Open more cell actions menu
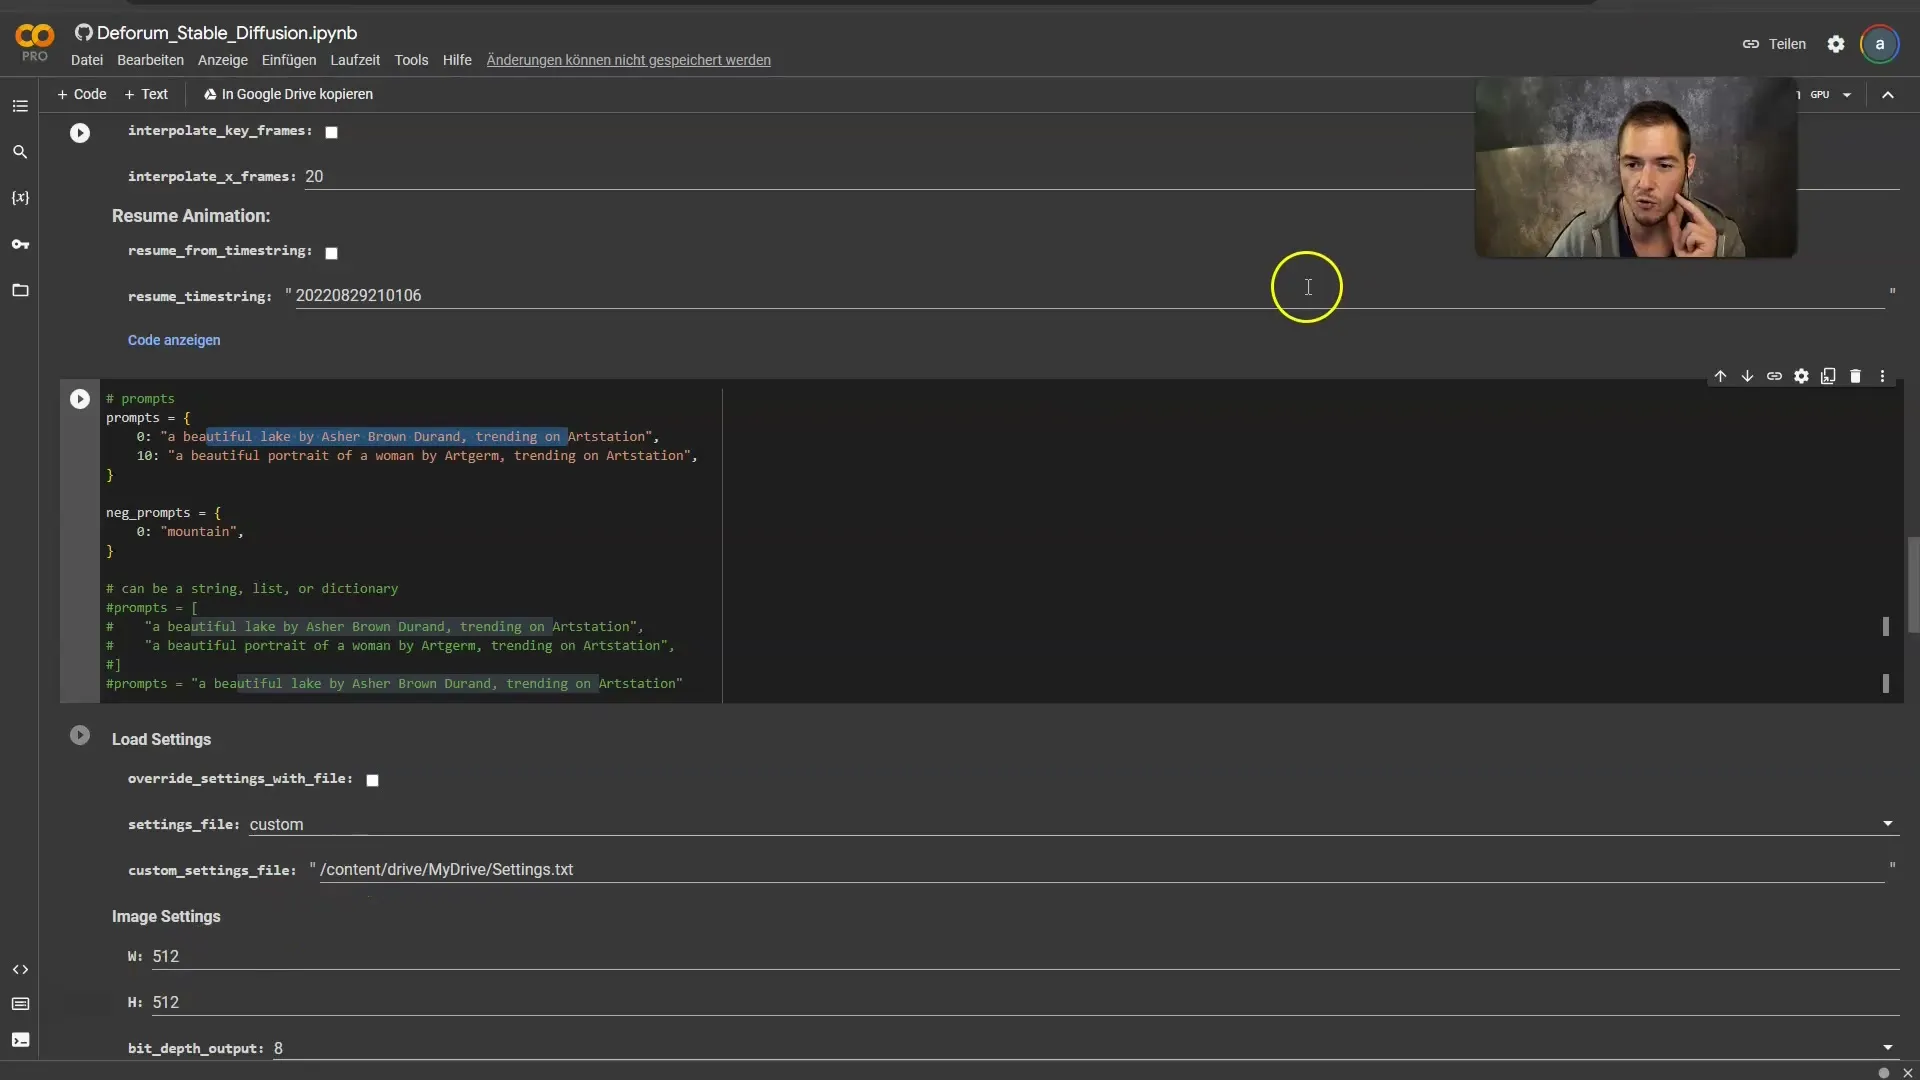Viewport: 1920px width, 1080px height. 1882,376
